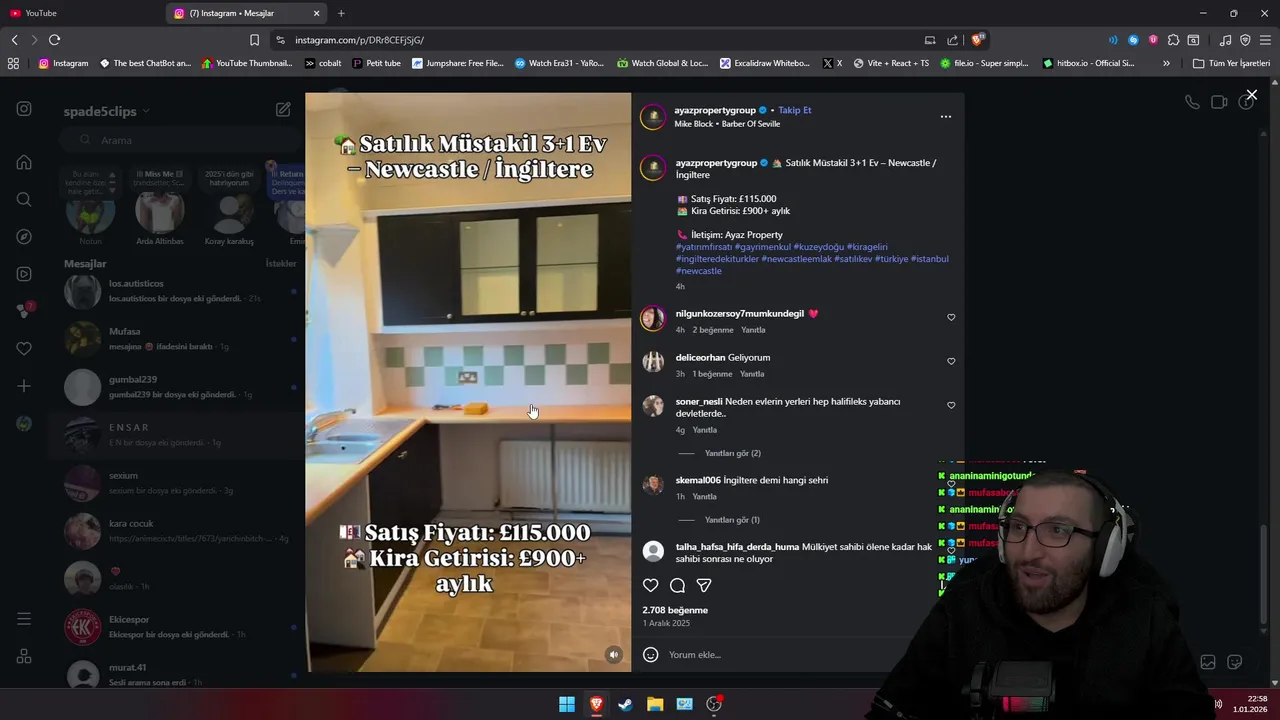Reply to skemal006's comment
This screenshot has height=720, width=1280.
click(705, 497)
